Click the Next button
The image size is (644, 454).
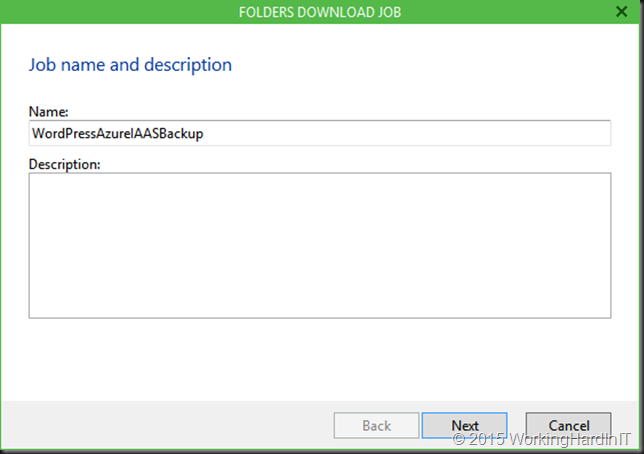point(465,425)
